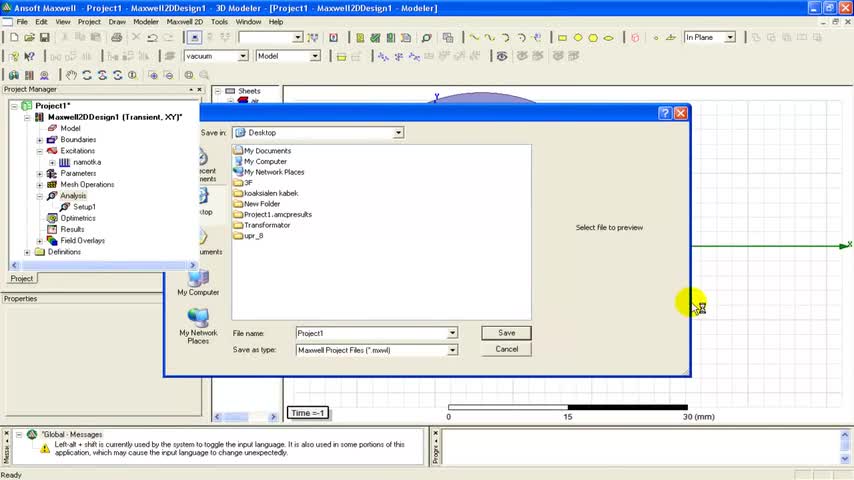The image size is (854, 480).
Task: Click the Save floppy disk toolbar icon
Action: click(x=45, y=37)
